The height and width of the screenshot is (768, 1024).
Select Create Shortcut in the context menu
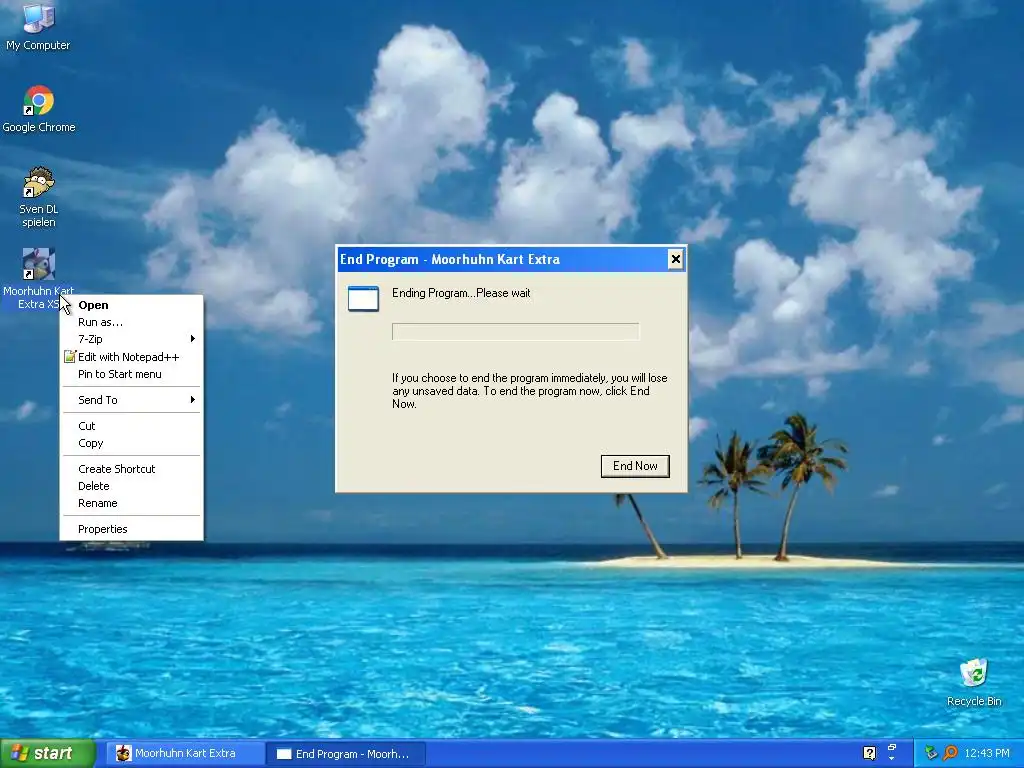coord(131,469)
